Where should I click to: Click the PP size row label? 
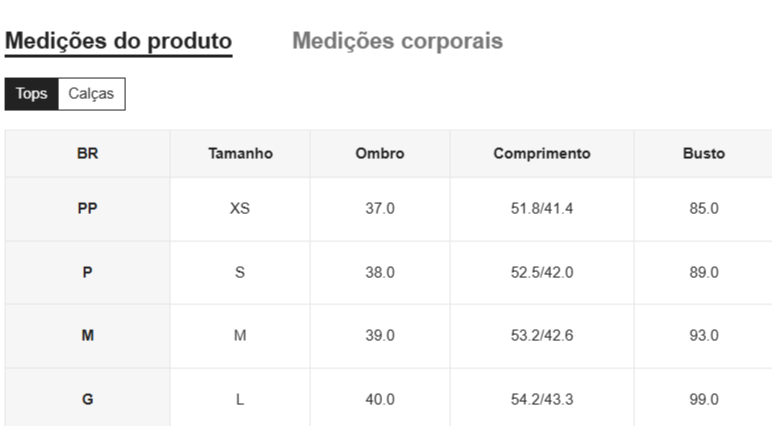pos(87,209)
